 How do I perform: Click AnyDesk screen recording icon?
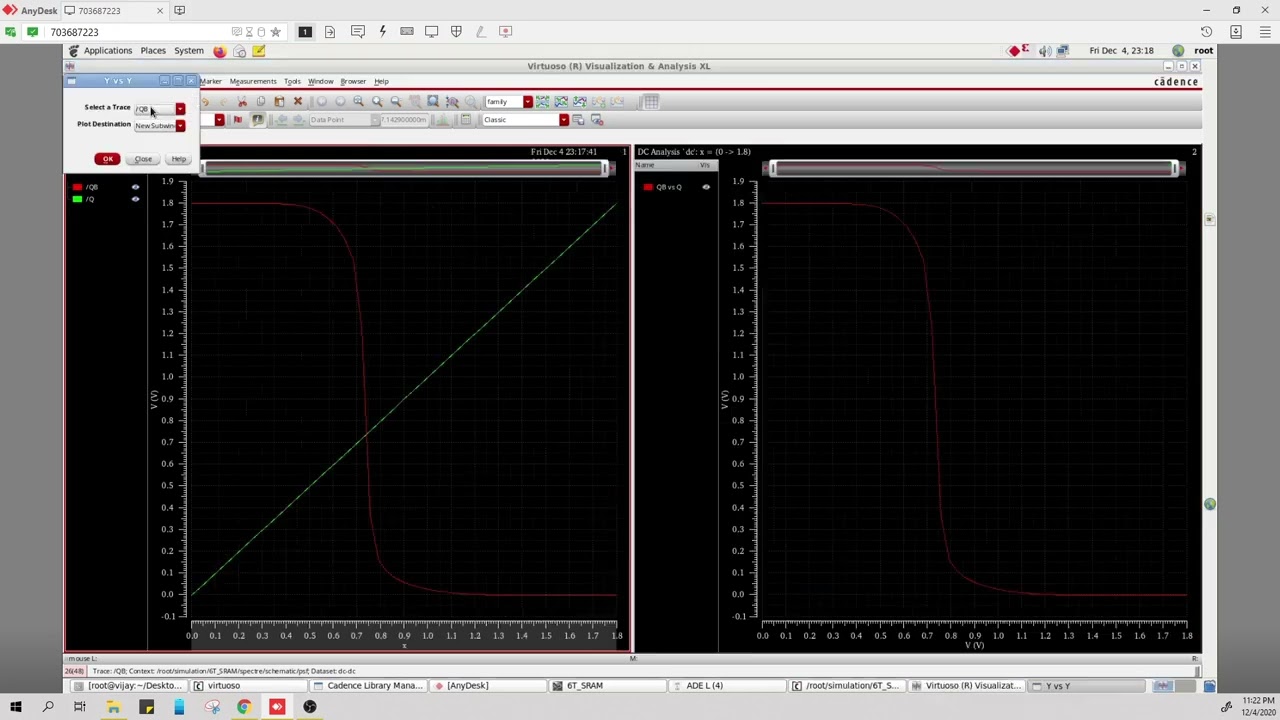pyautogui.click(x=505, y=32)
